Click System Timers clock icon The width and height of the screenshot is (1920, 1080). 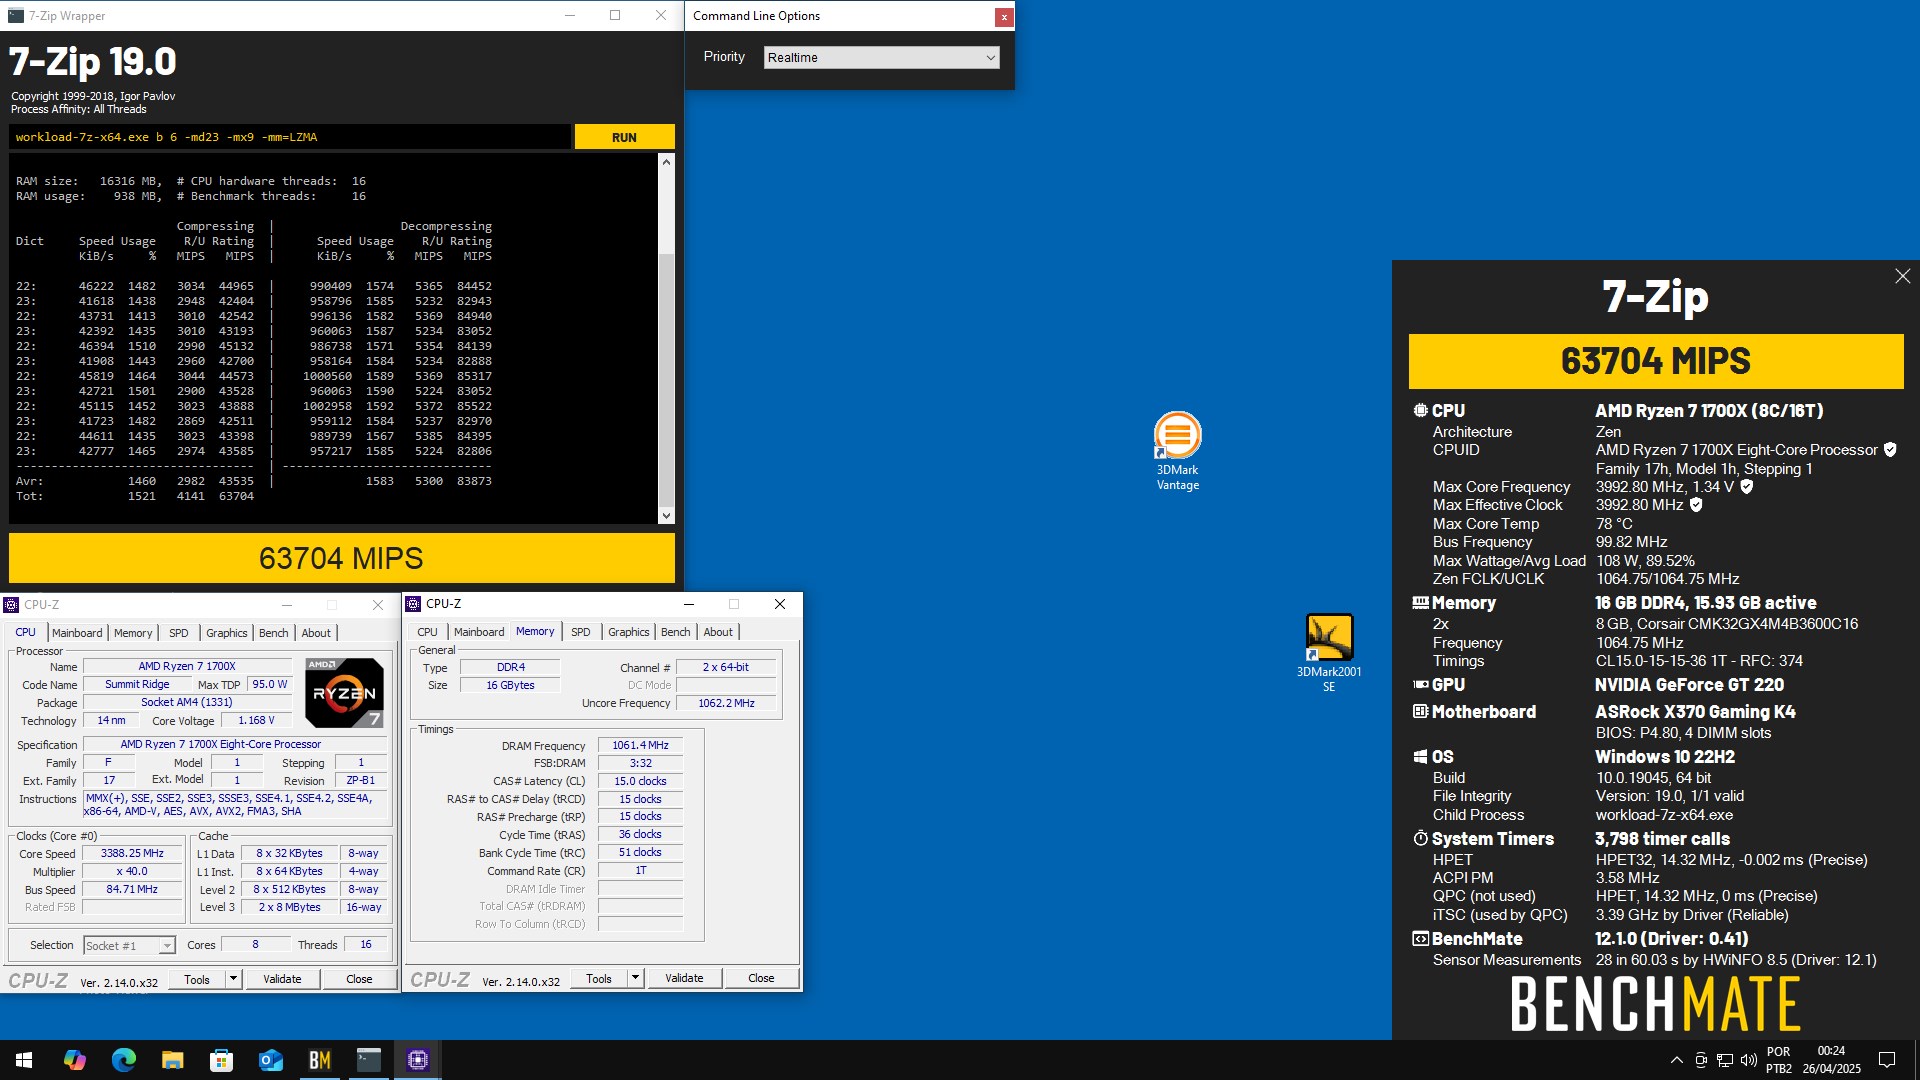pyautogui.click(x=1420, y=838)
